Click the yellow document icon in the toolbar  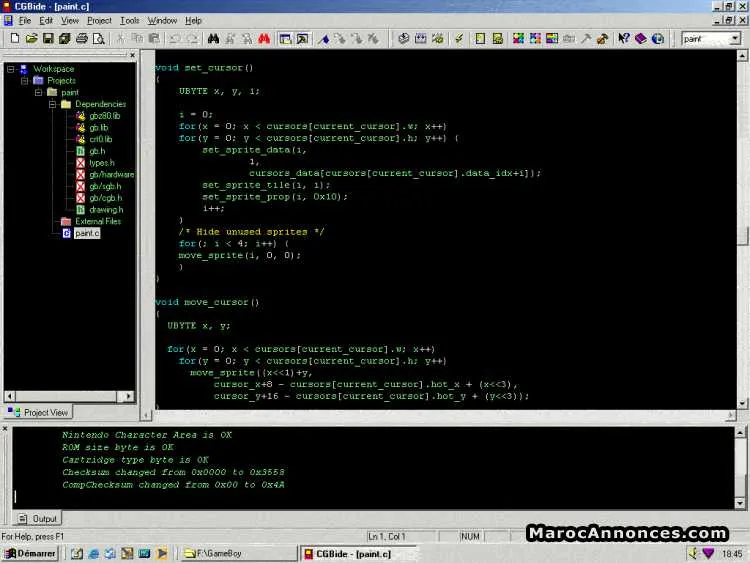pyautogui.click(x=480, y=39)
